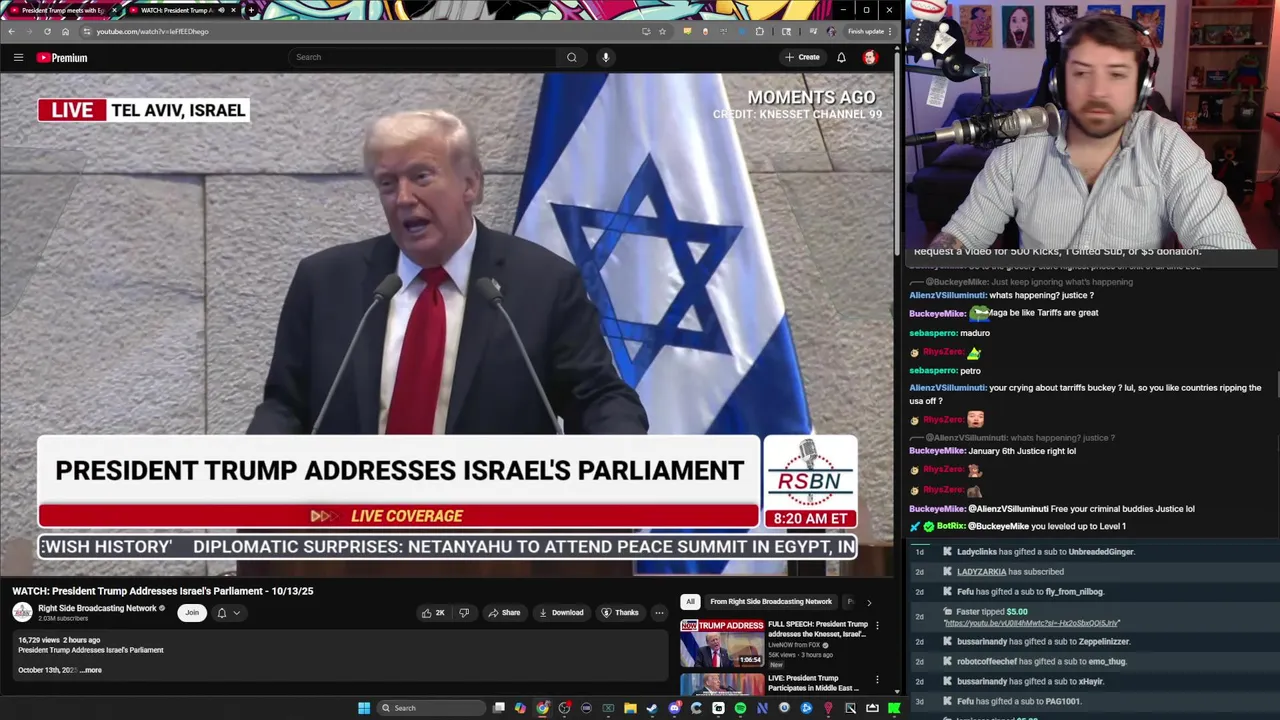
Task: Click the video title text
Action: coord(162,591)
